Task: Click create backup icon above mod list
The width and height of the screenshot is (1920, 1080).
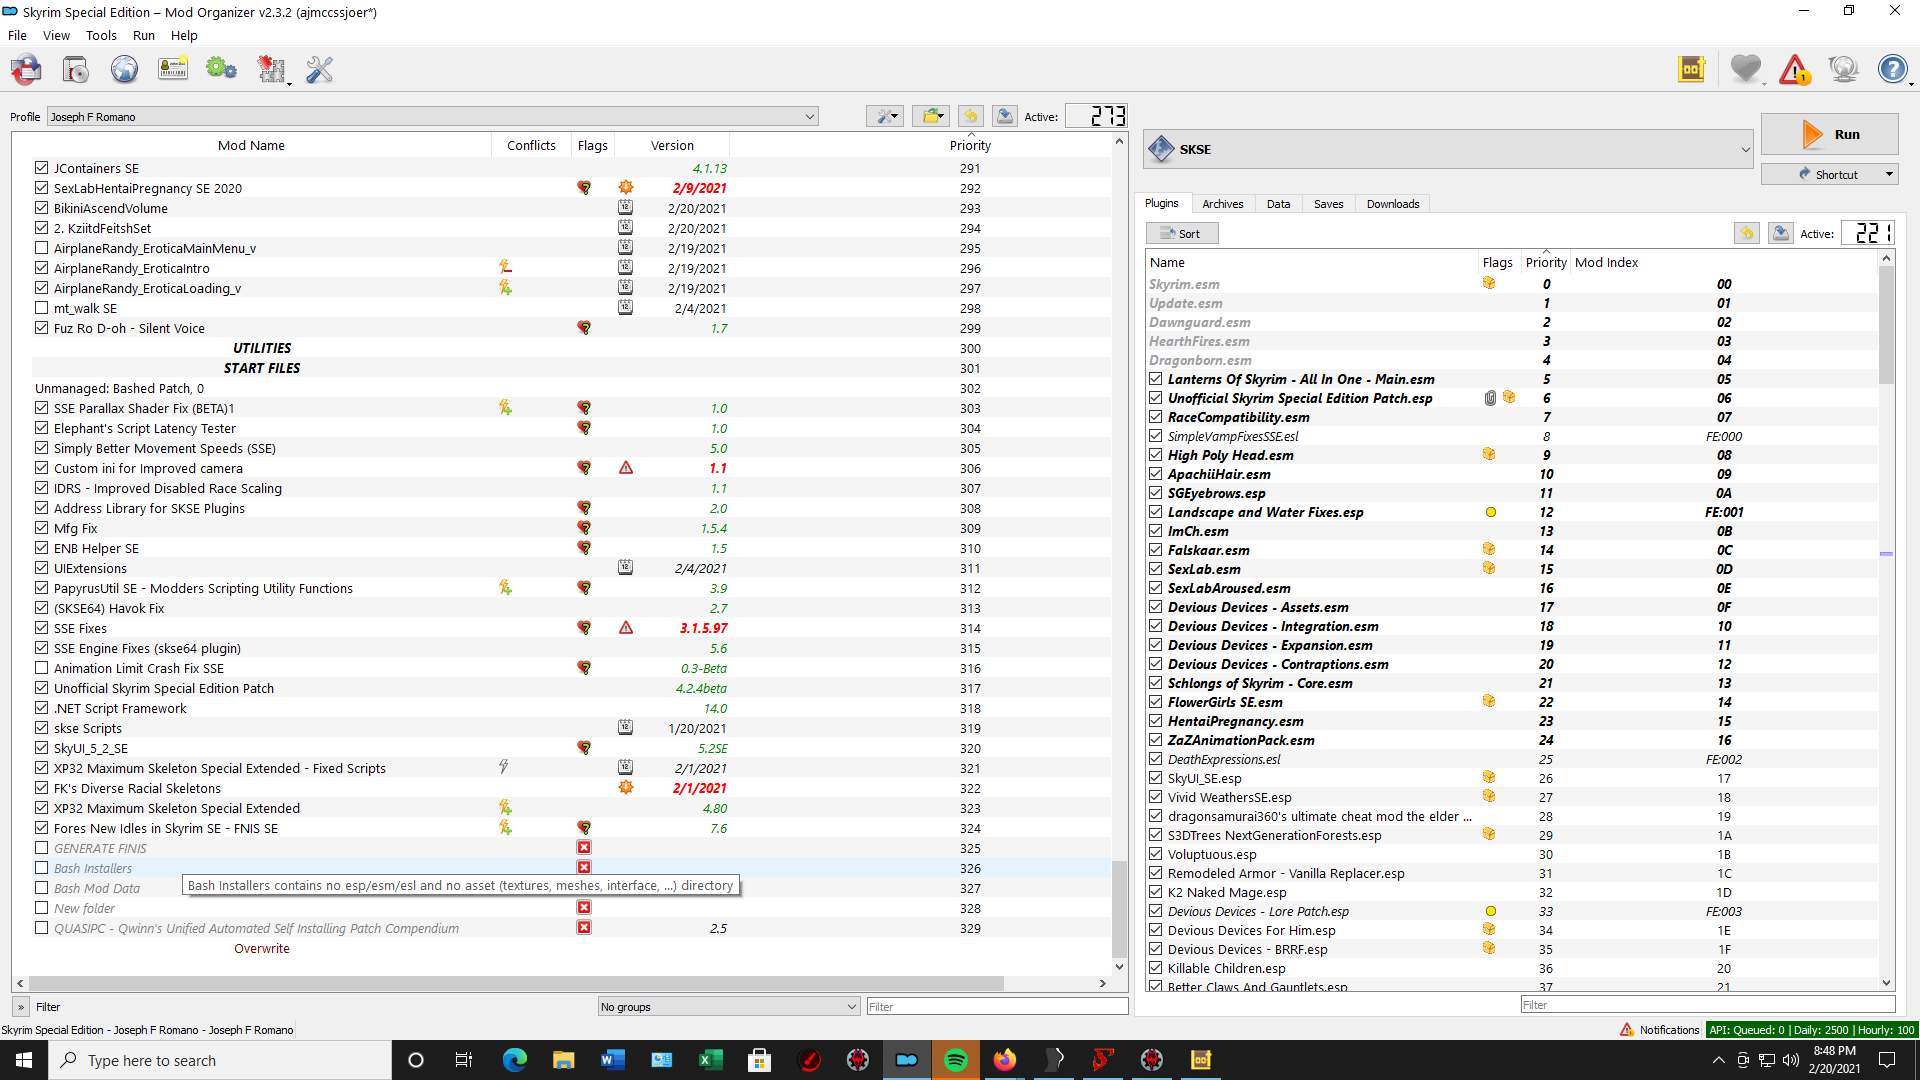Action: [1005, 117]
